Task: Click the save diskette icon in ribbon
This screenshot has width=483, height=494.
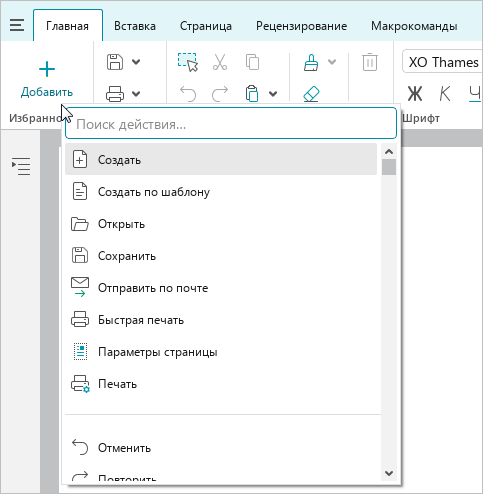Action: tap(115, 62)
